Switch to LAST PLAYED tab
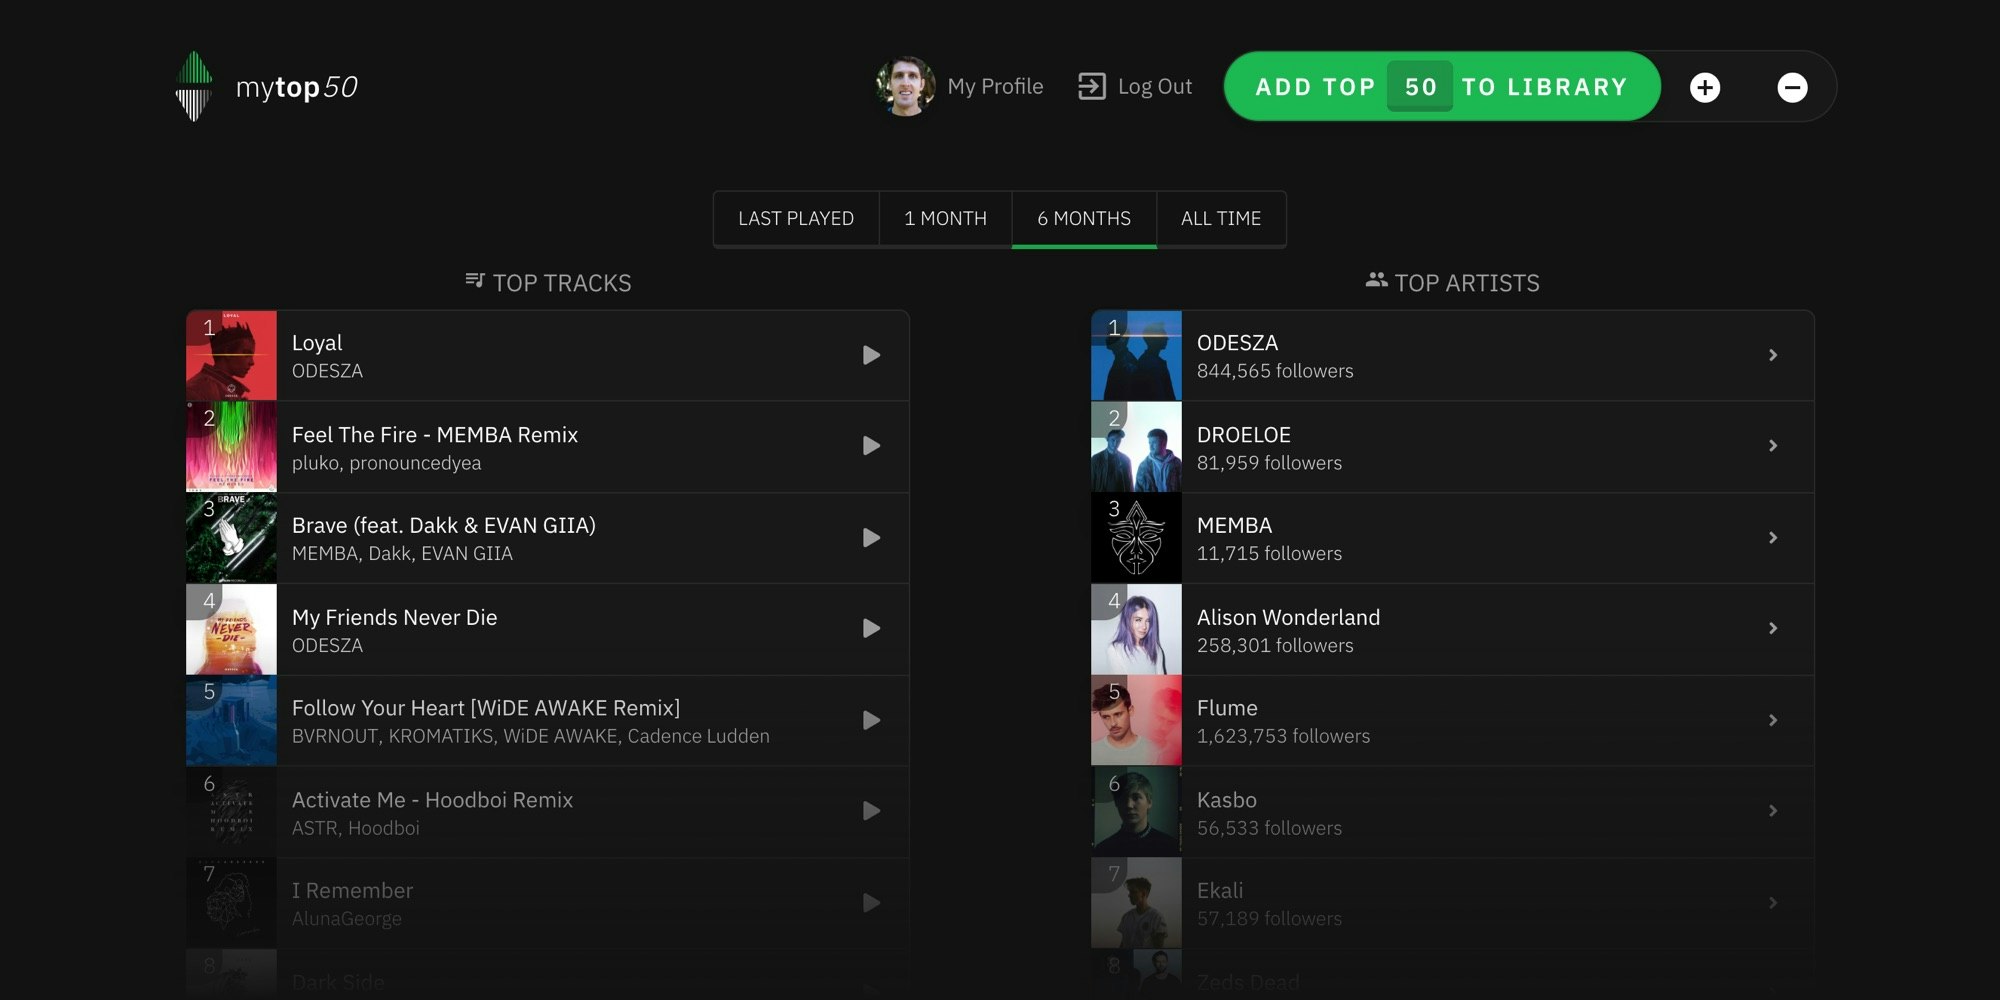 (x=796, y=218)
